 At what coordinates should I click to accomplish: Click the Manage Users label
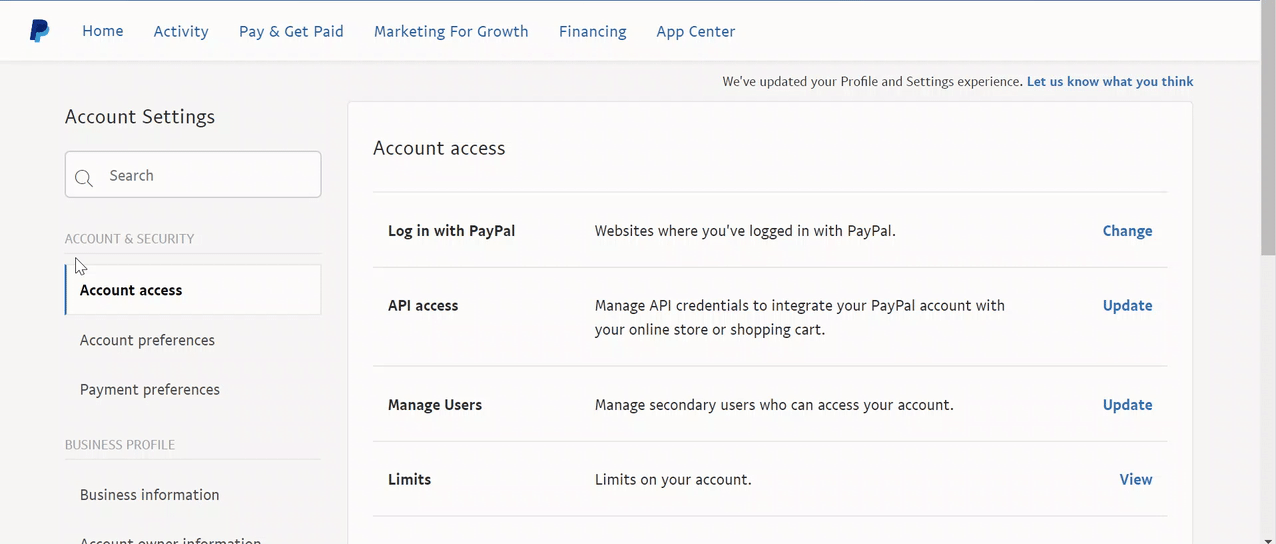point(435,405)
